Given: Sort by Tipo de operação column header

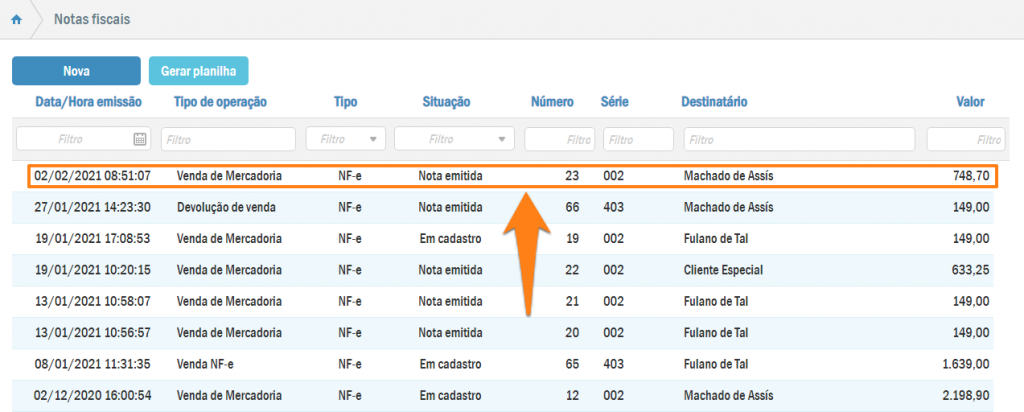Looking at the screenshot, I should click(x=220, y=102).
